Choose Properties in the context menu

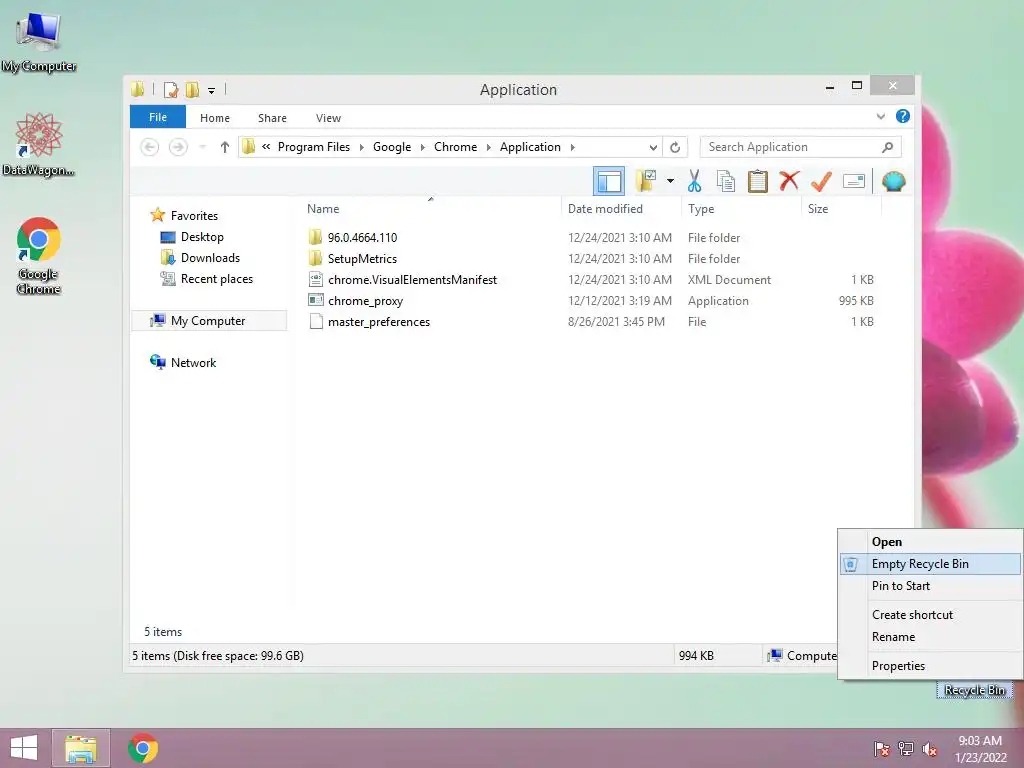(931, 665)
